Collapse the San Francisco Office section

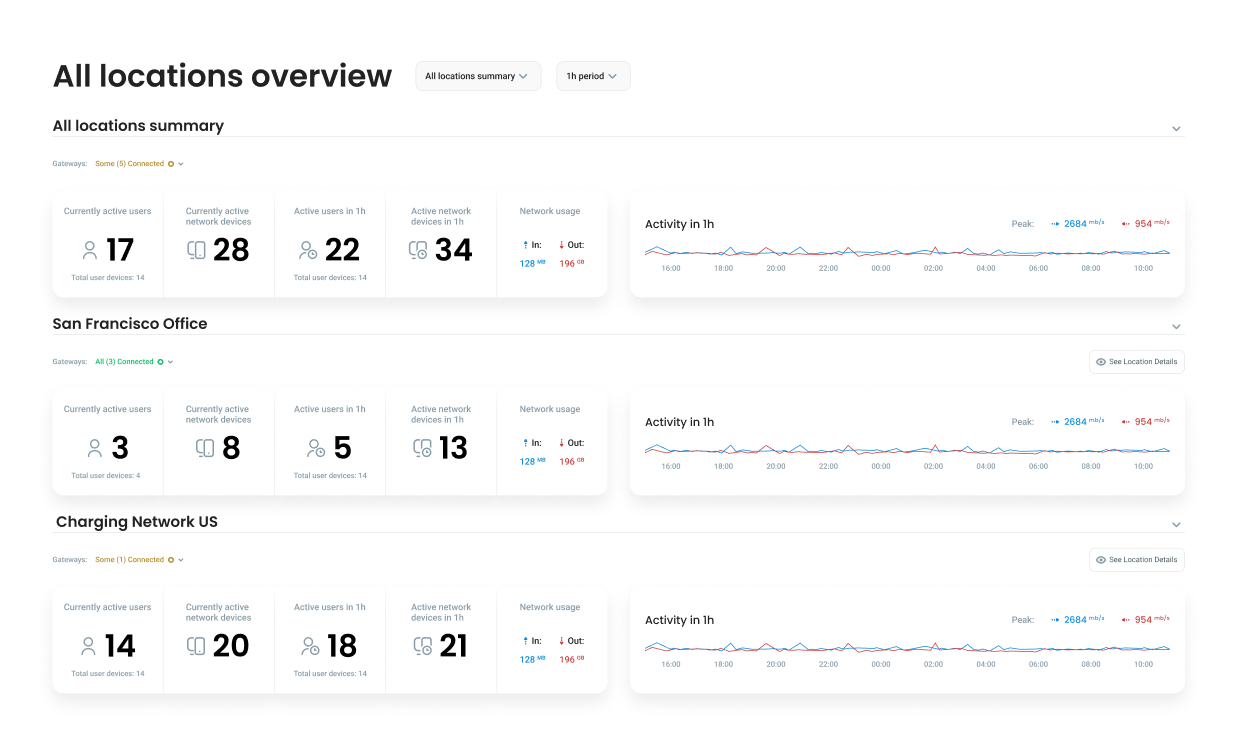click(1176, 326)
